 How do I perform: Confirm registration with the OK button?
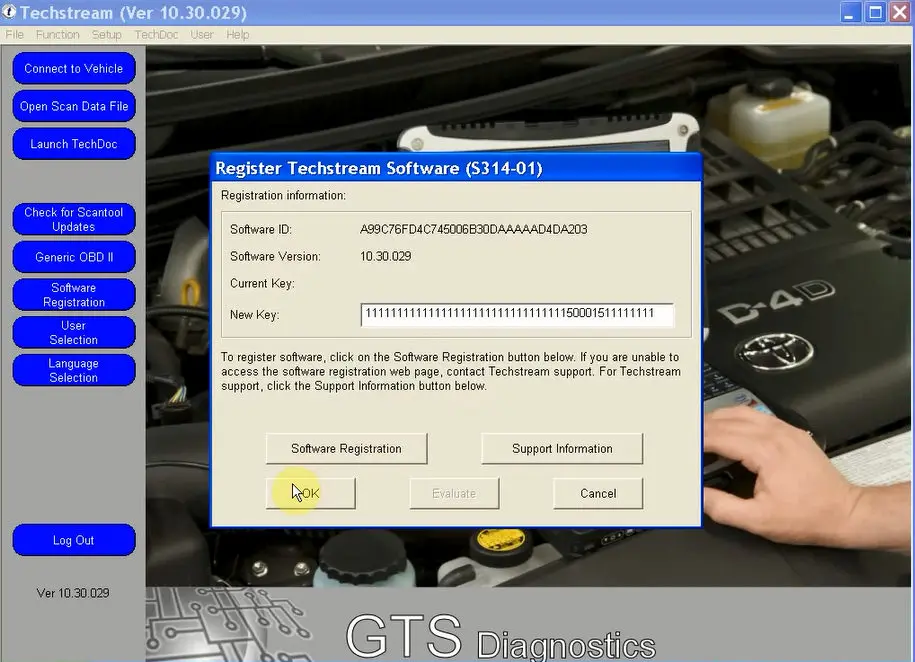point(310,493)
